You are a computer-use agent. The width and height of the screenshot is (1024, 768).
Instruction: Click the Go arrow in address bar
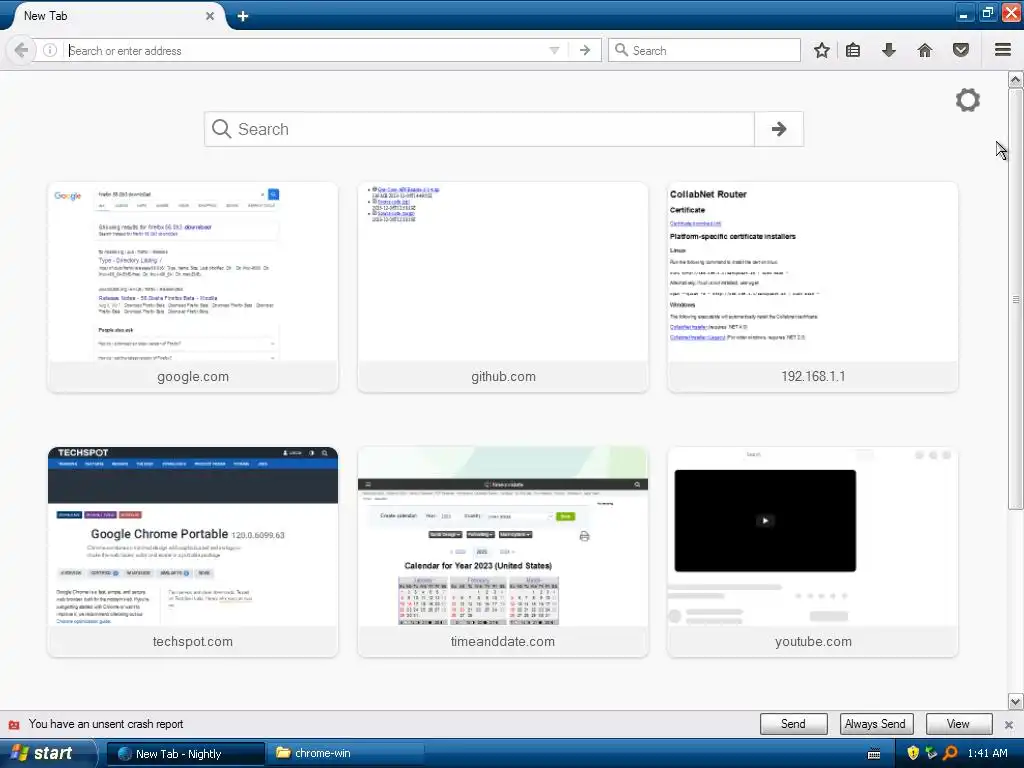click(x=584, y=50)
